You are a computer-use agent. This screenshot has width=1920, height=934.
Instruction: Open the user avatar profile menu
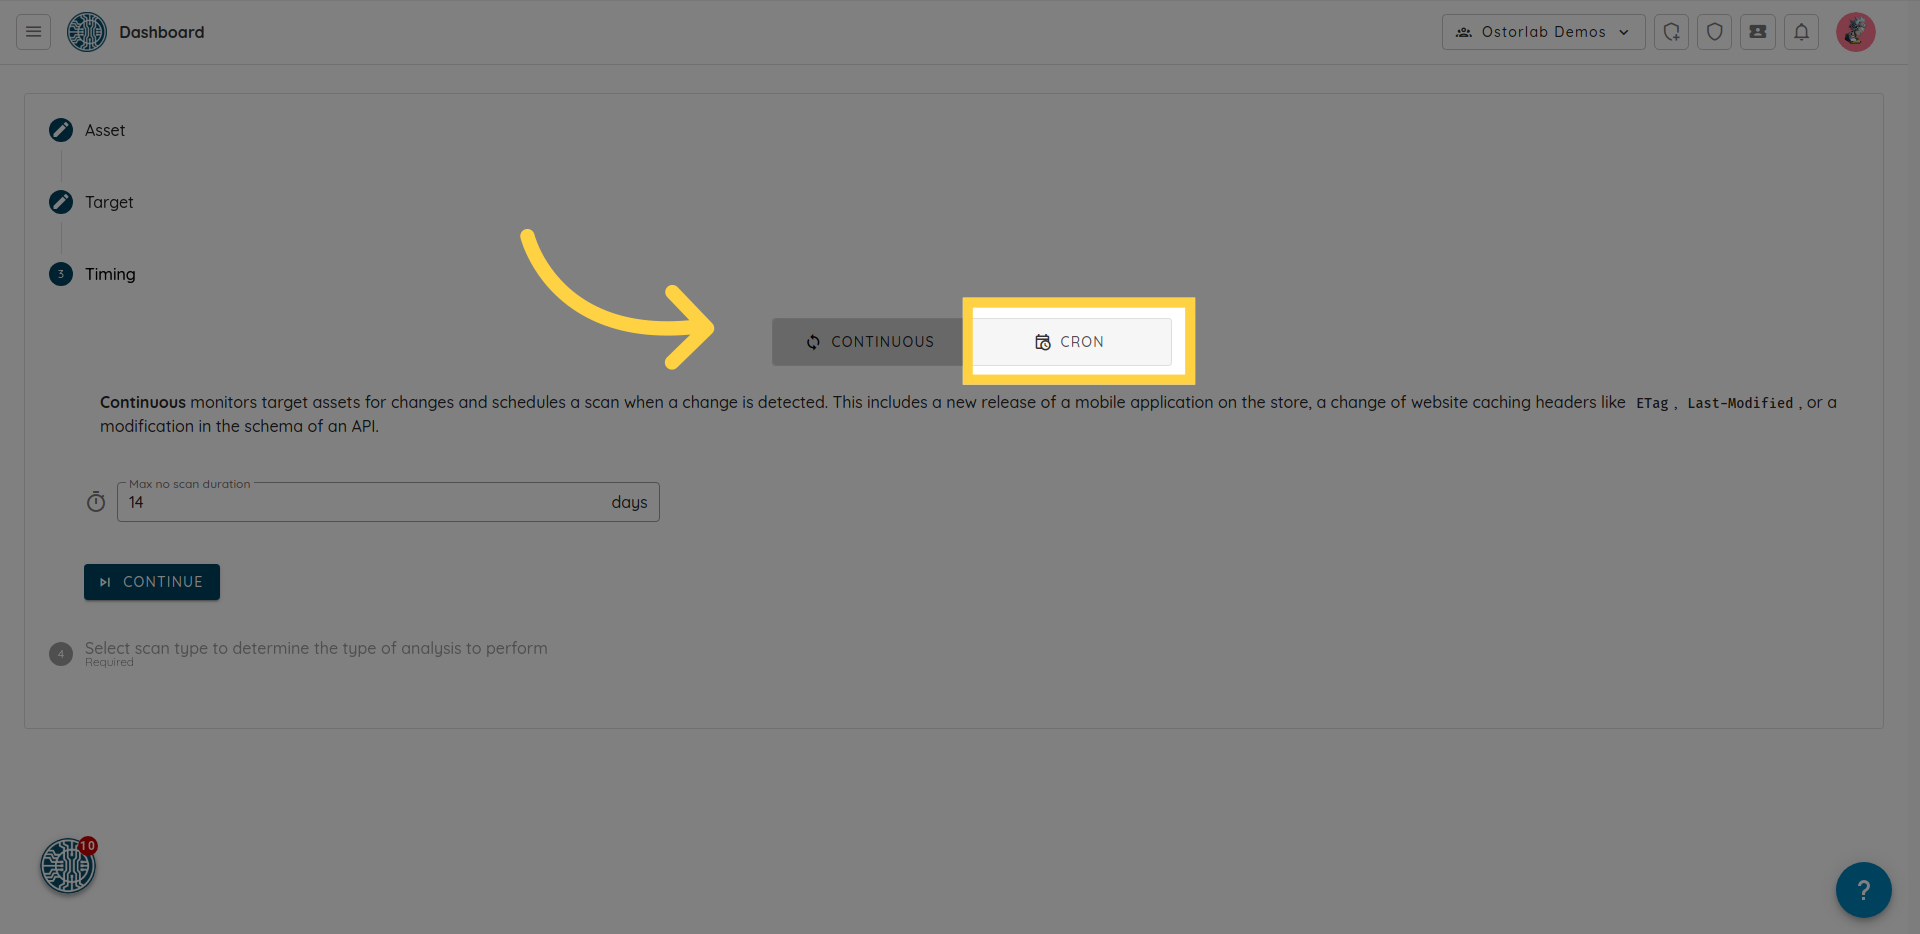[x=1855, y=32]
